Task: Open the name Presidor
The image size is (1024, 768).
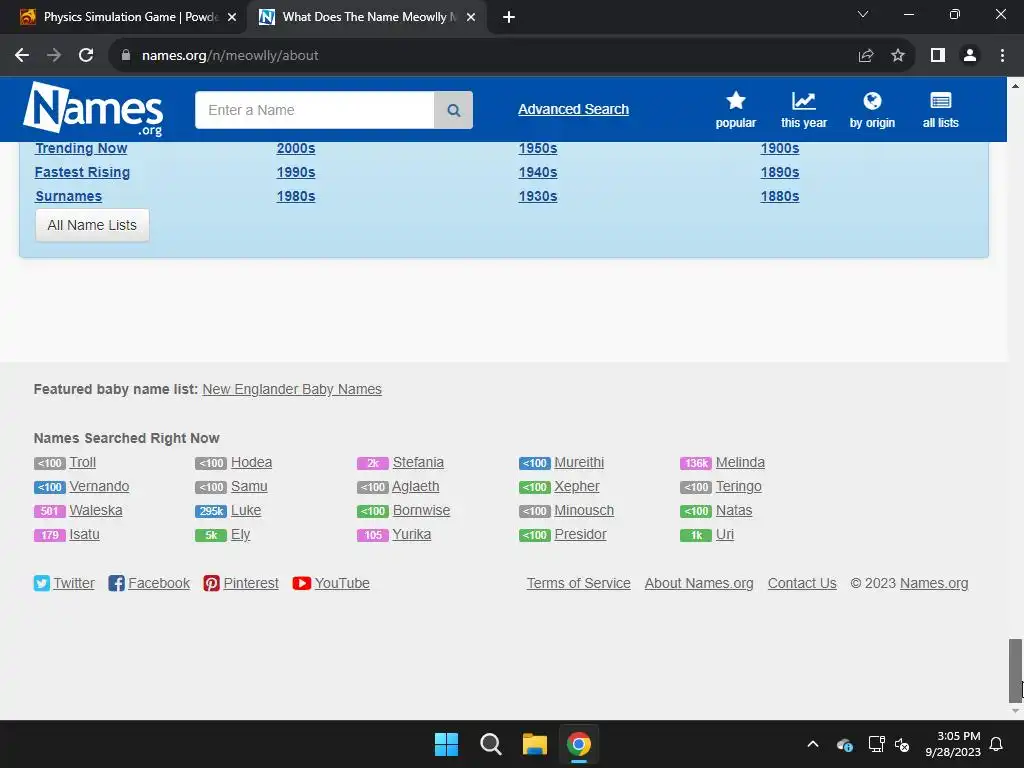Action: coord(580,535)
